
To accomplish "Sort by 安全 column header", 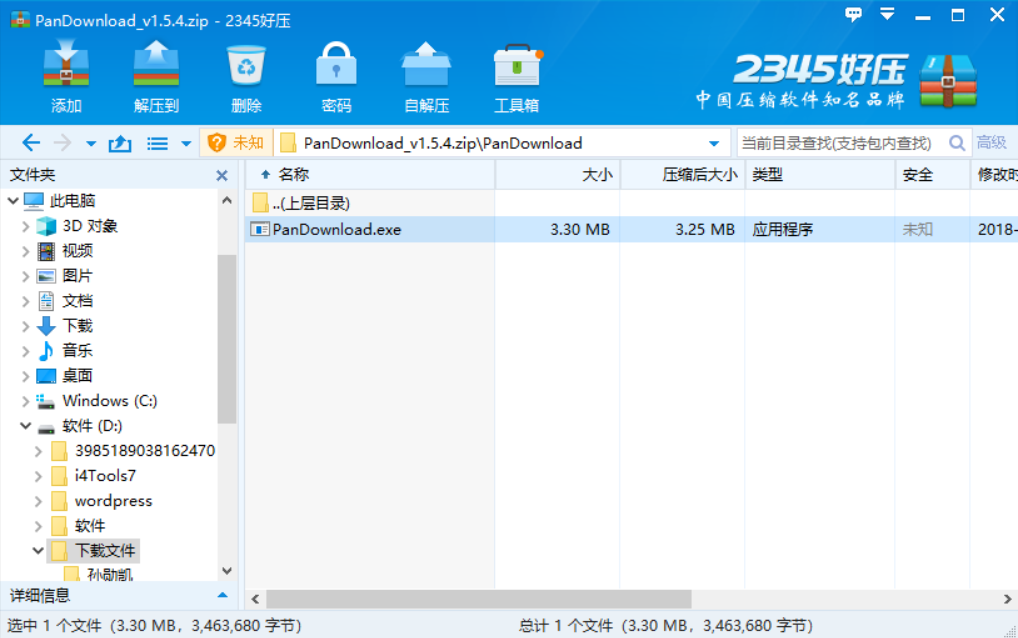I will pyautogui.click(x=933, y=175).
